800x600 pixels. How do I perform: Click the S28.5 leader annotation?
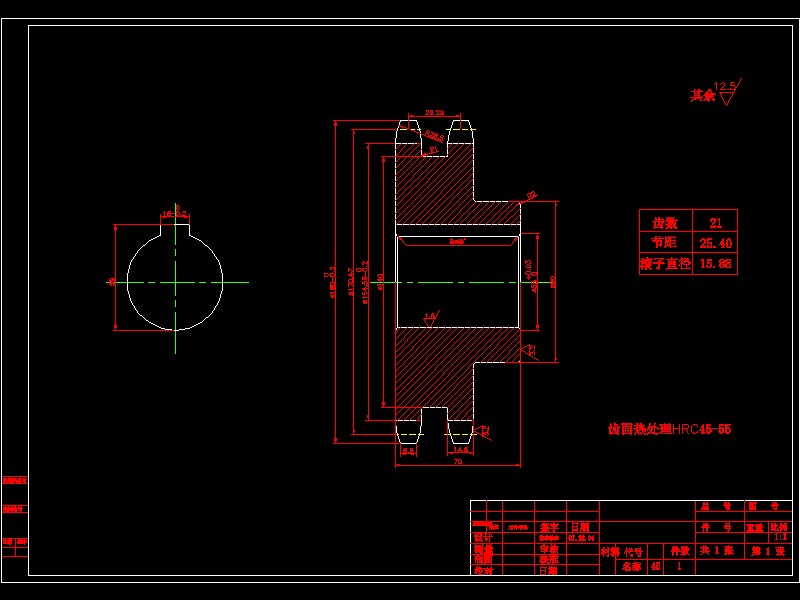click(434, 136)
